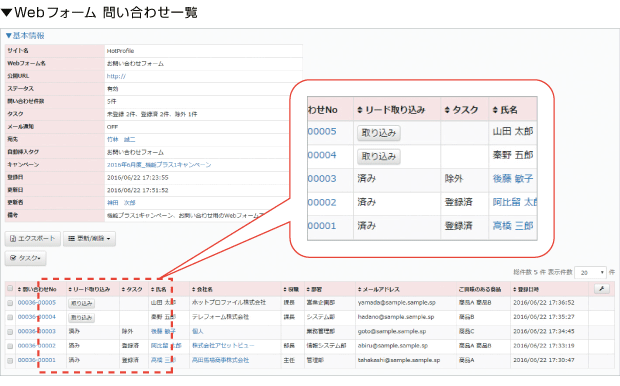Select the takakashi@sample.sample.sp email cell

pos(399,360)
